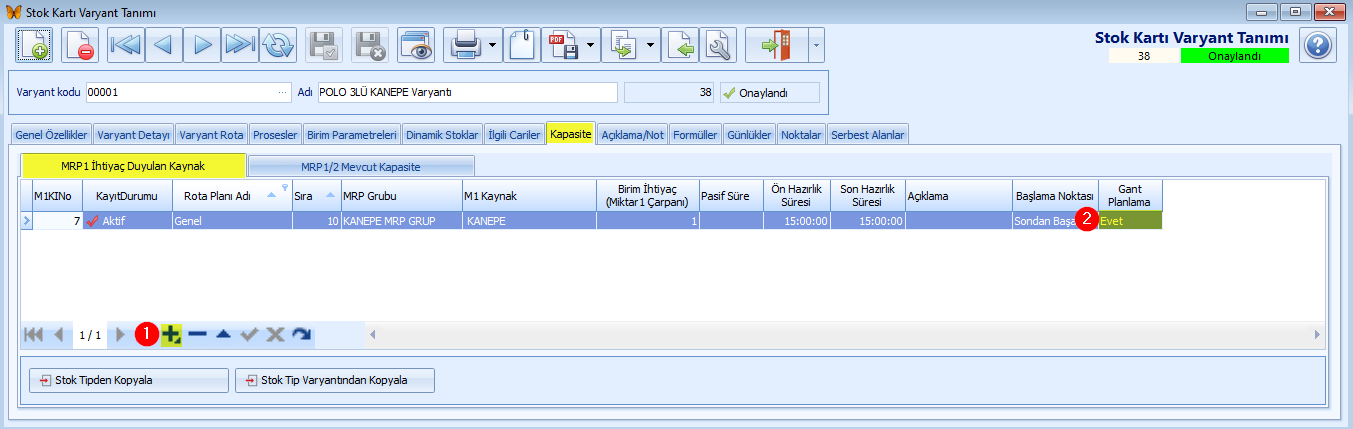Image resolution: width=1353 pixels, height=429 pixels.
Task: Click the printer icon
Action: (x=466, y=46)
